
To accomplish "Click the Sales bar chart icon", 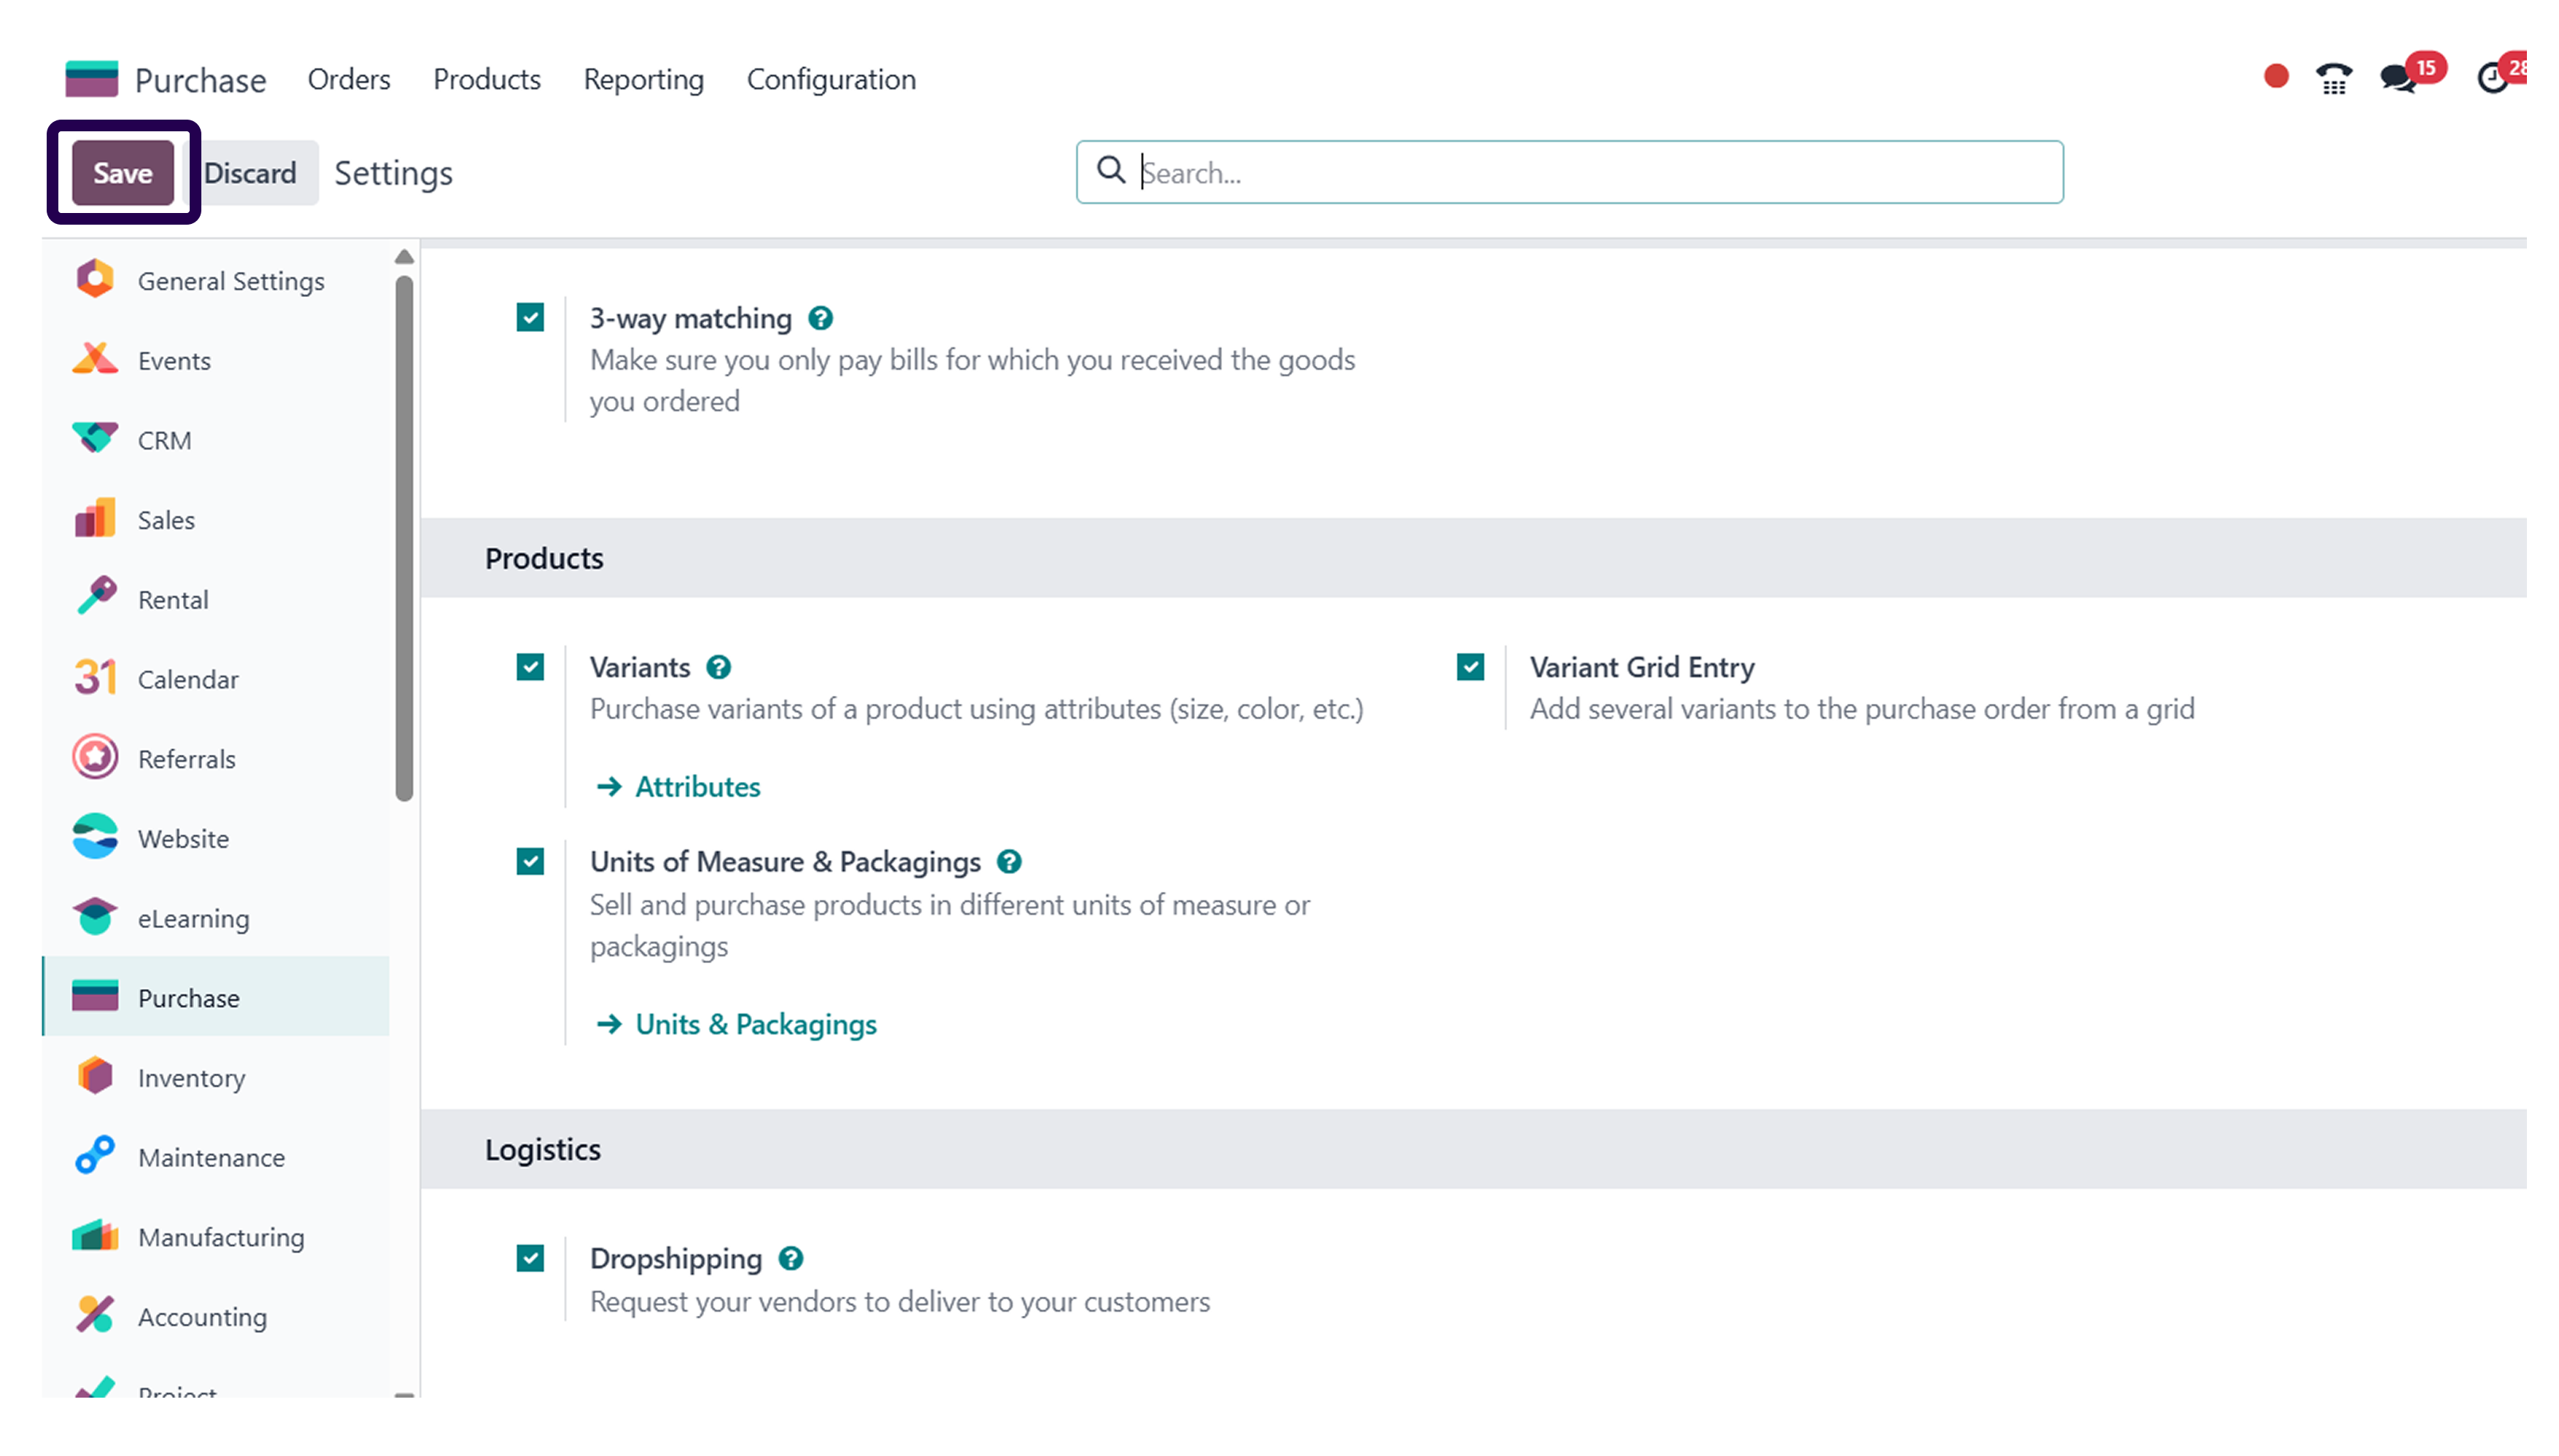I will click(x=95, y=519).
